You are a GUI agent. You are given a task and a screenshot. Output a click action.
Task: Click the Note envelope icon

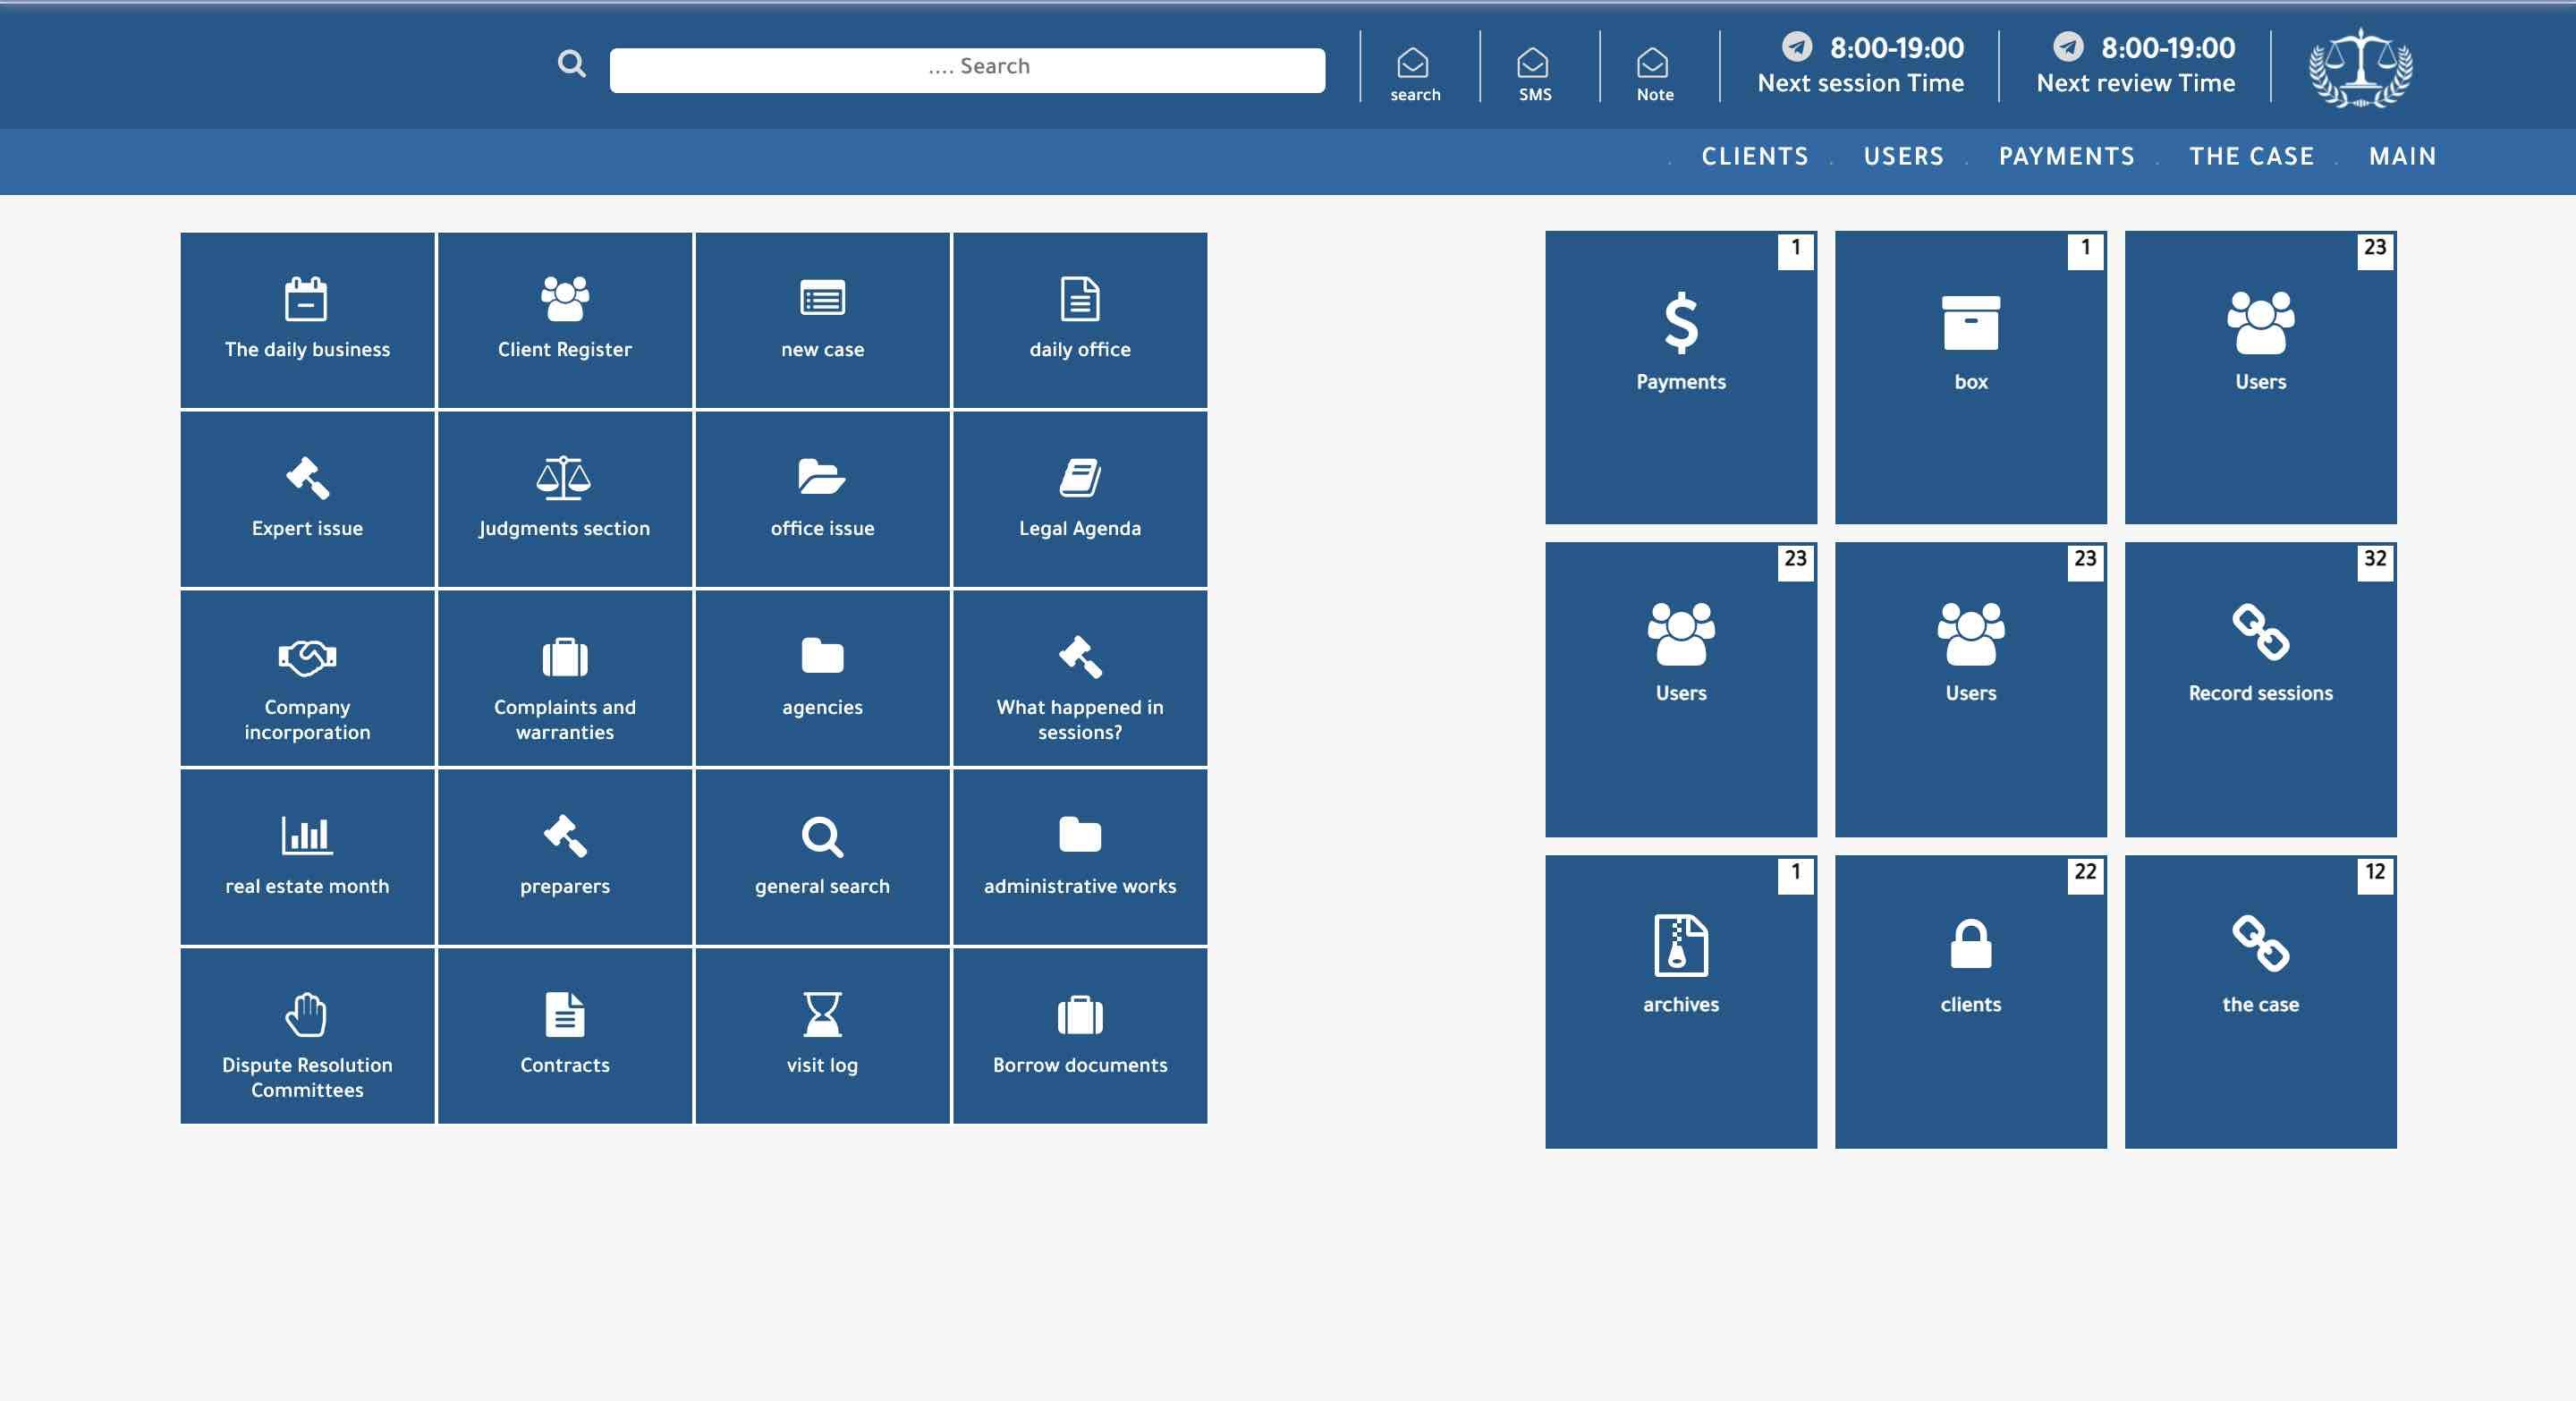click(x=1653, y=72)
